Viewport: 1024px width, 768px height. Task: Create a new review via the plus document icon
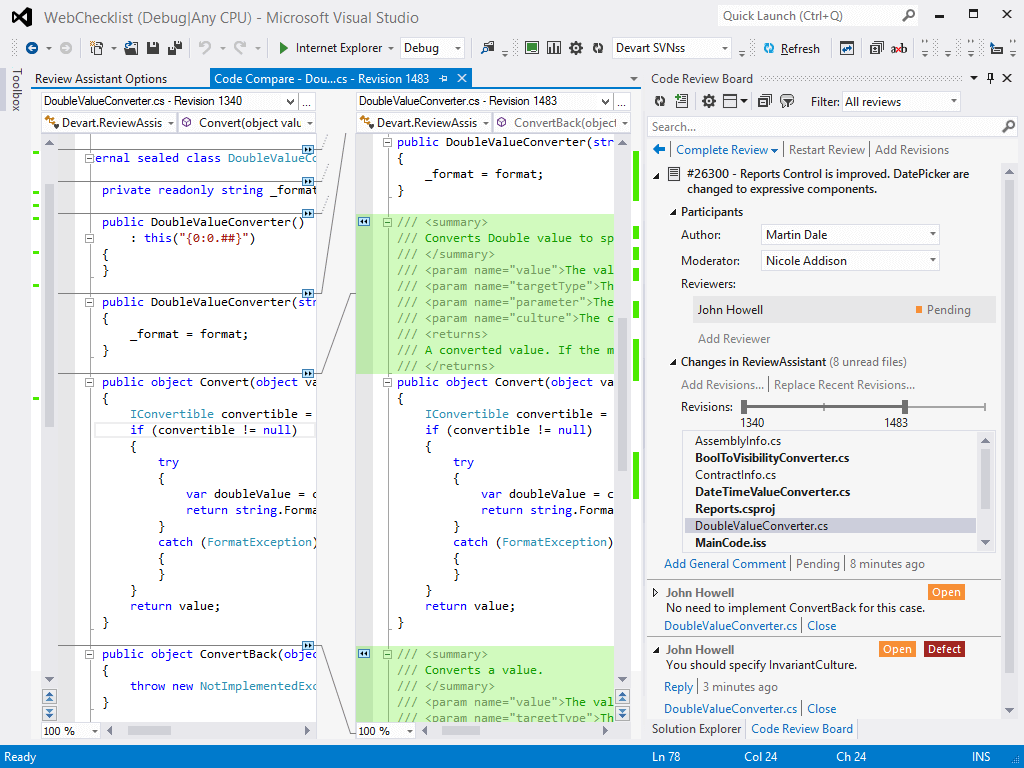682,101
